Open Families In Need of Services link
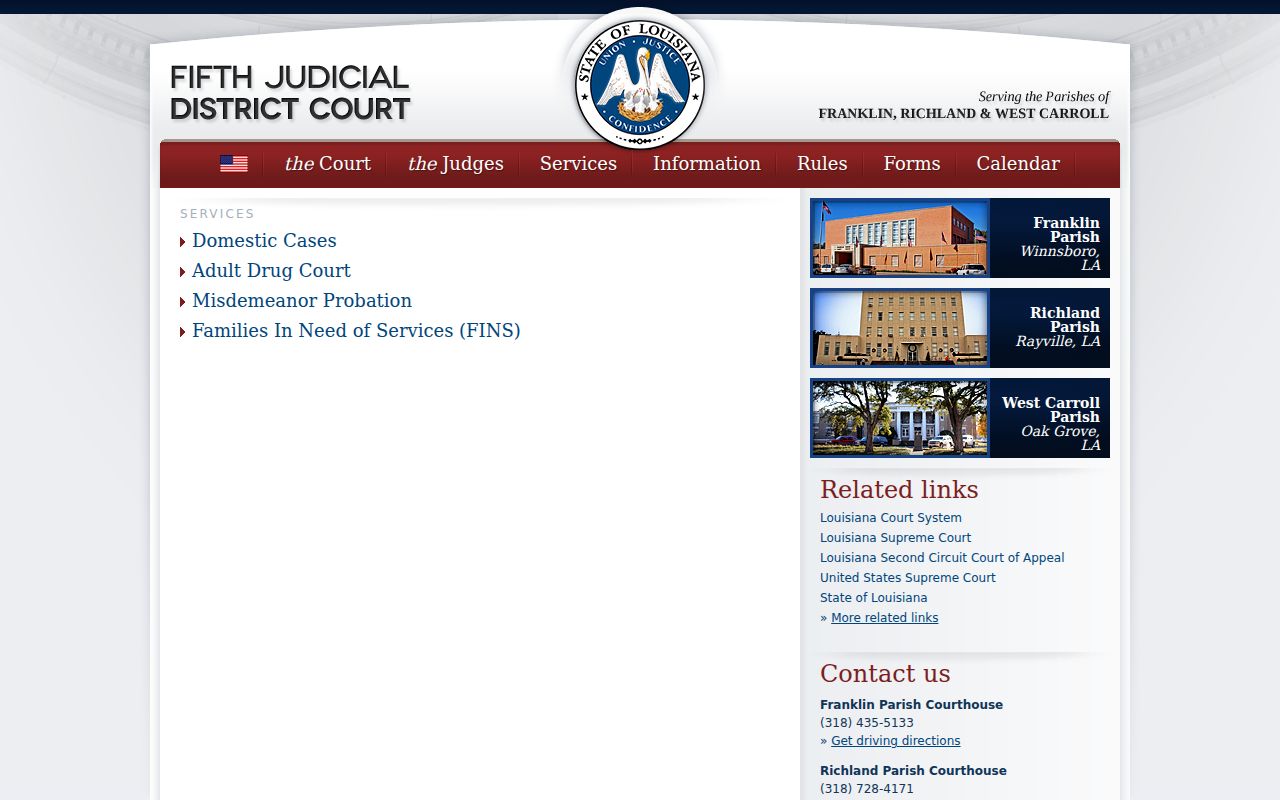1280x800 pixels. pyautogui.click(x=356, y=331)
